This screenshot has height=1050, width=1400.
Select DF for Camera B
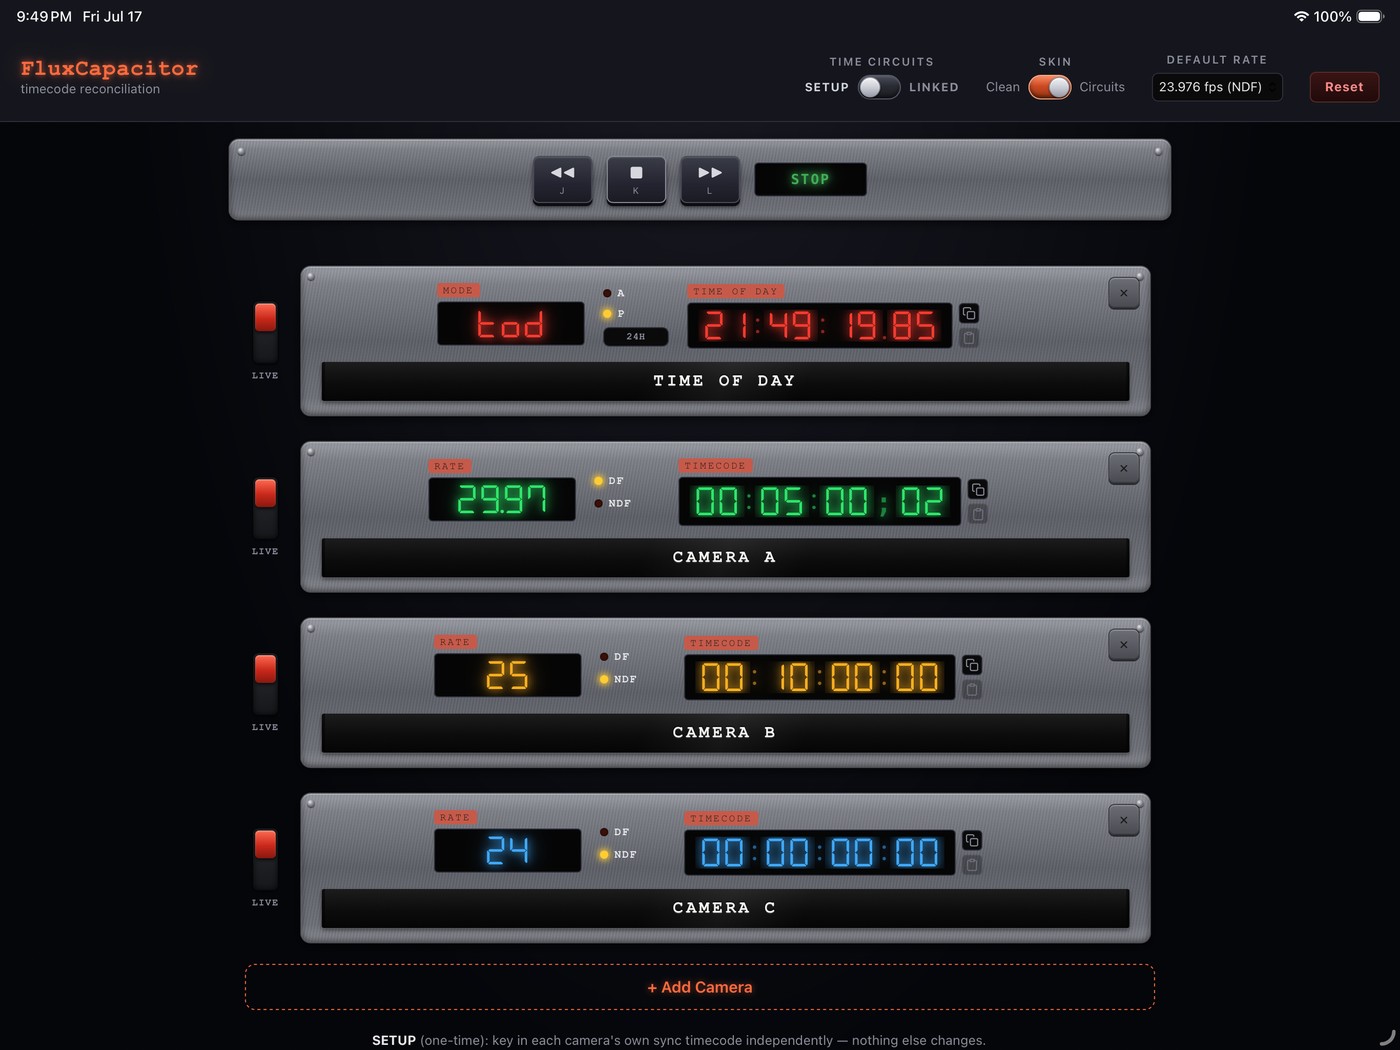click(x=614, y=657)
